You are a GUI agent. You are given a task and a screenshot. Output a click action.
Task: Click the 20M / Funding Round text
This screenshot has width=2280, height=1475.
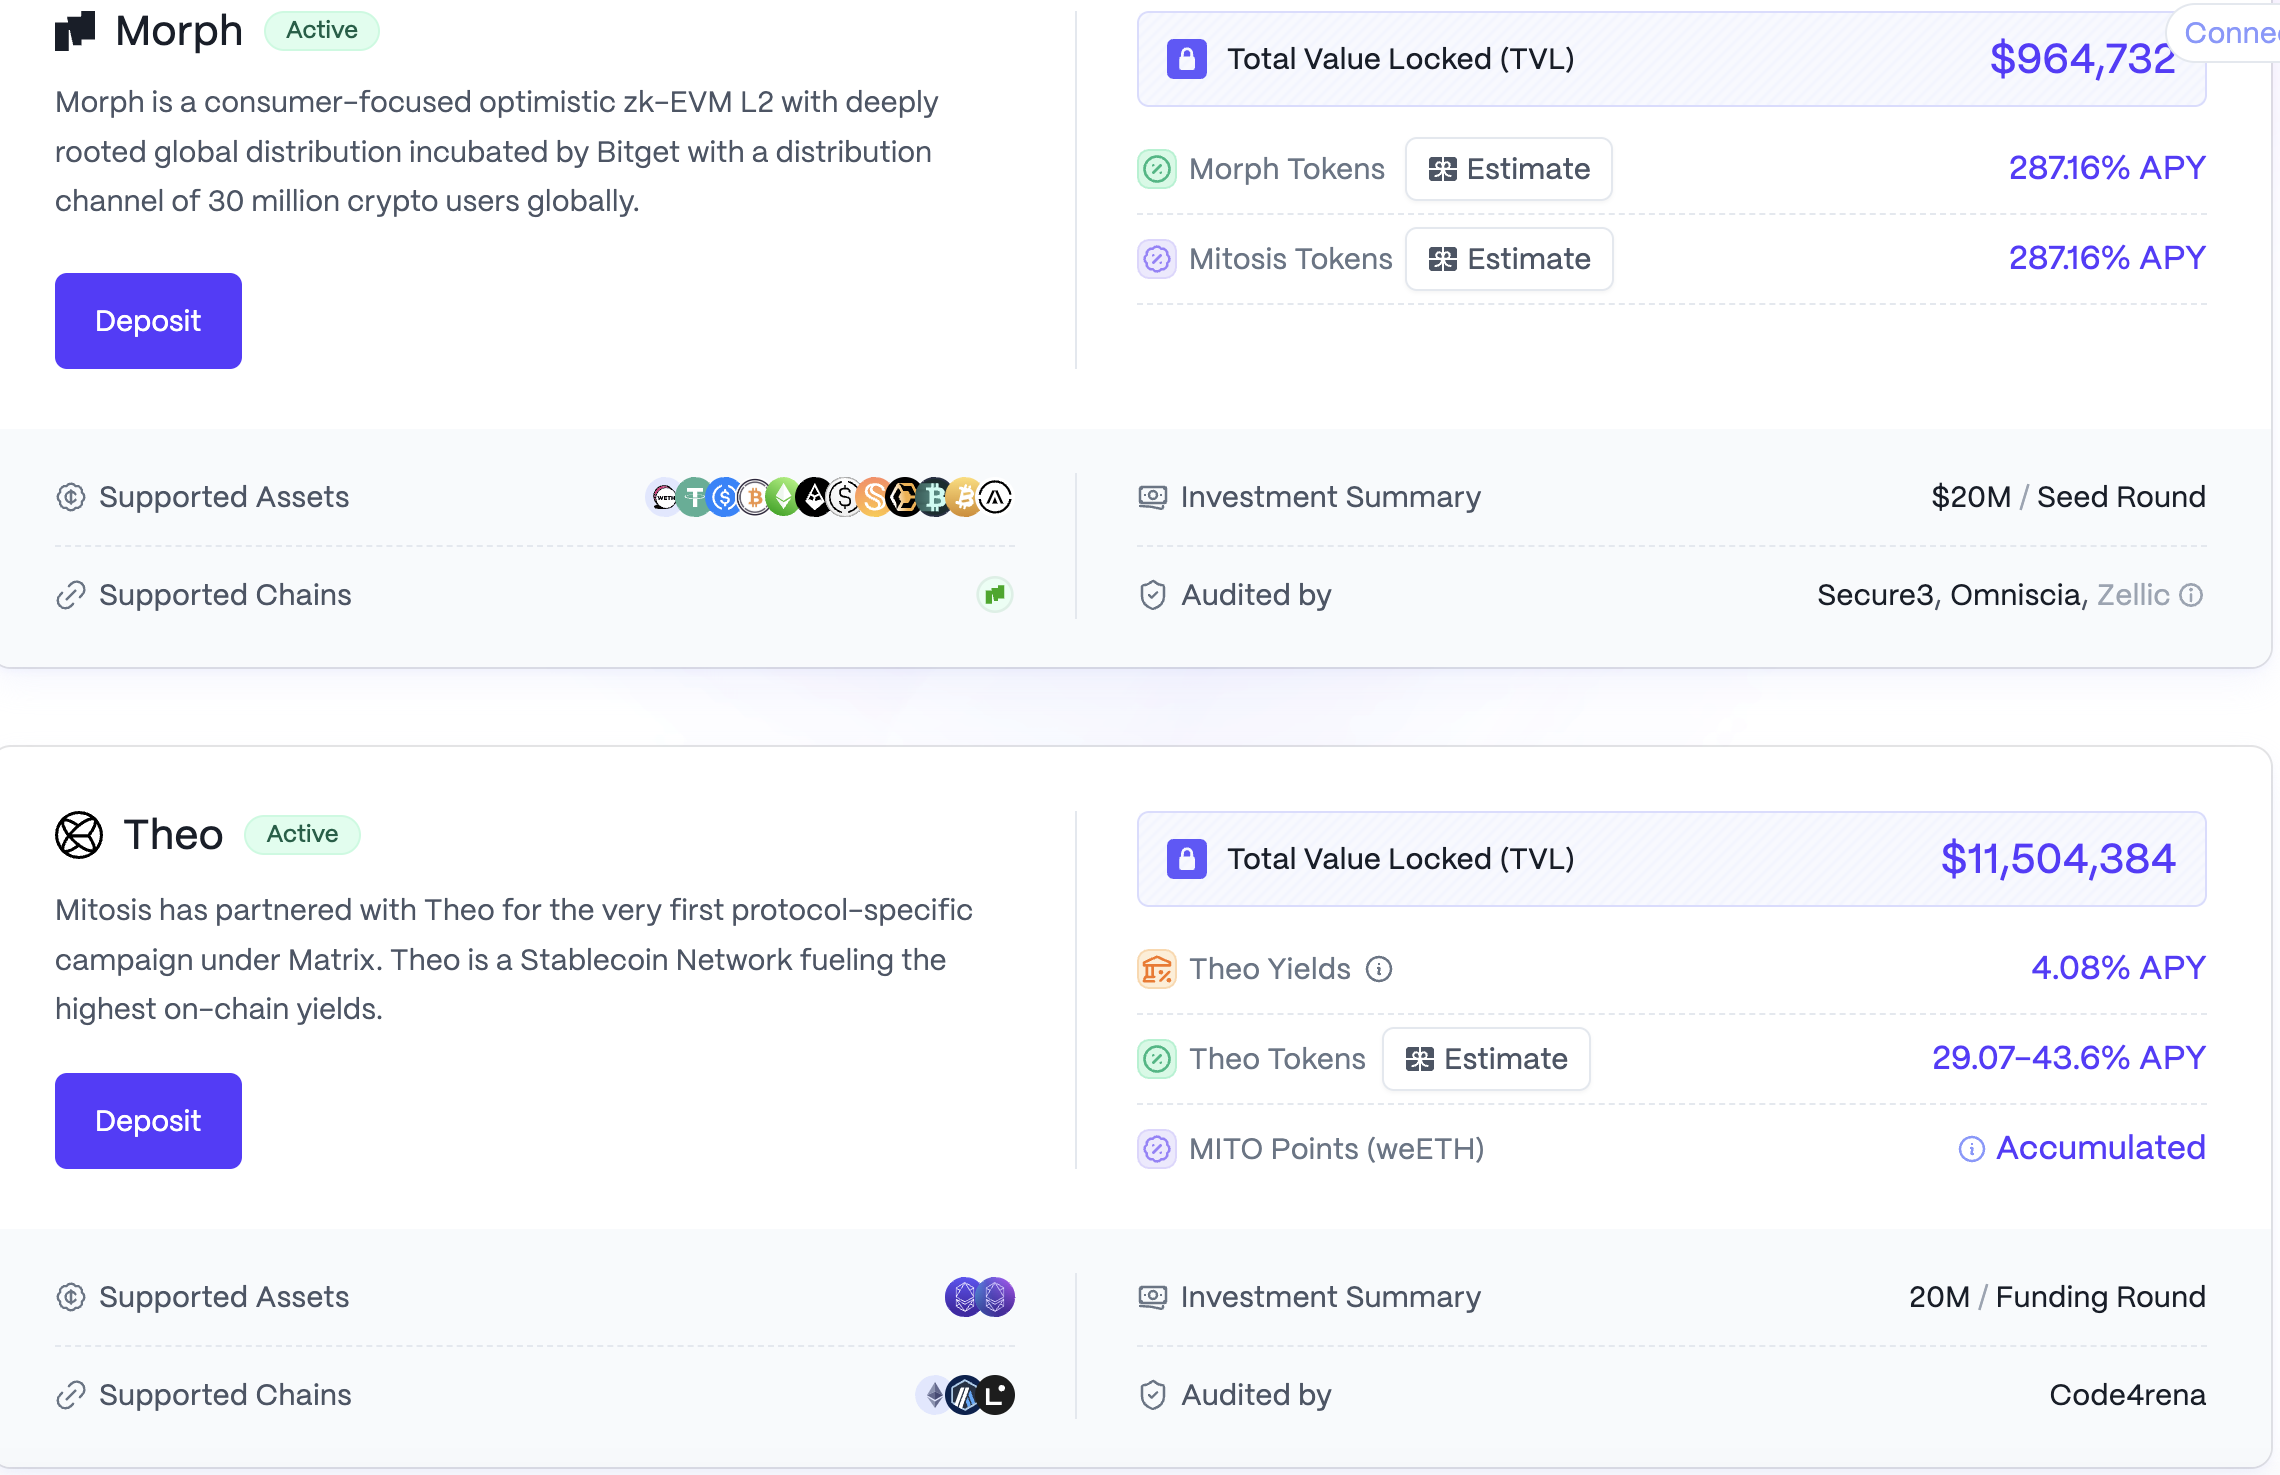pos(2057,1297)
